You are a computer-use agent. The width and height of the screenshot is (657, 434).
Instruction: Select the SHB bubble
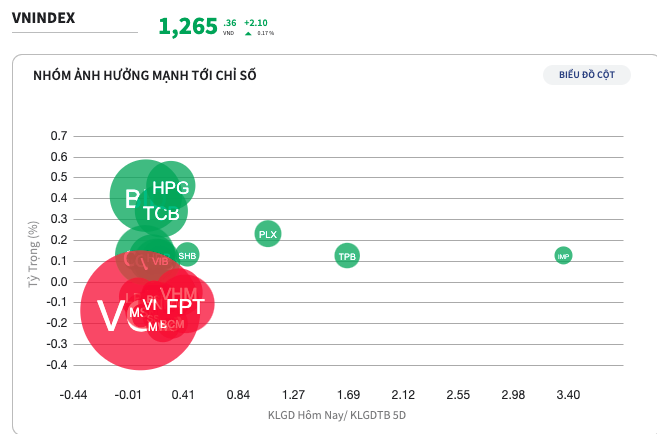[187, 256]
